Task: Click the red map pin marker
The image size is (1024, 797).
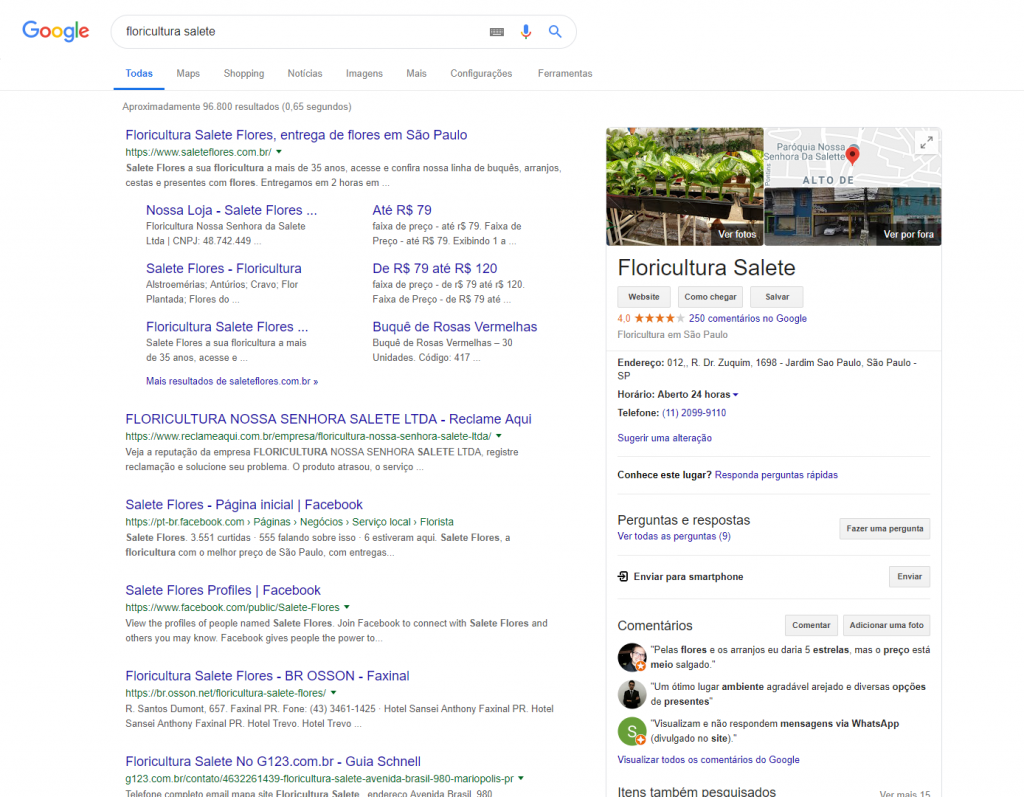Action: tap(852, 155)
